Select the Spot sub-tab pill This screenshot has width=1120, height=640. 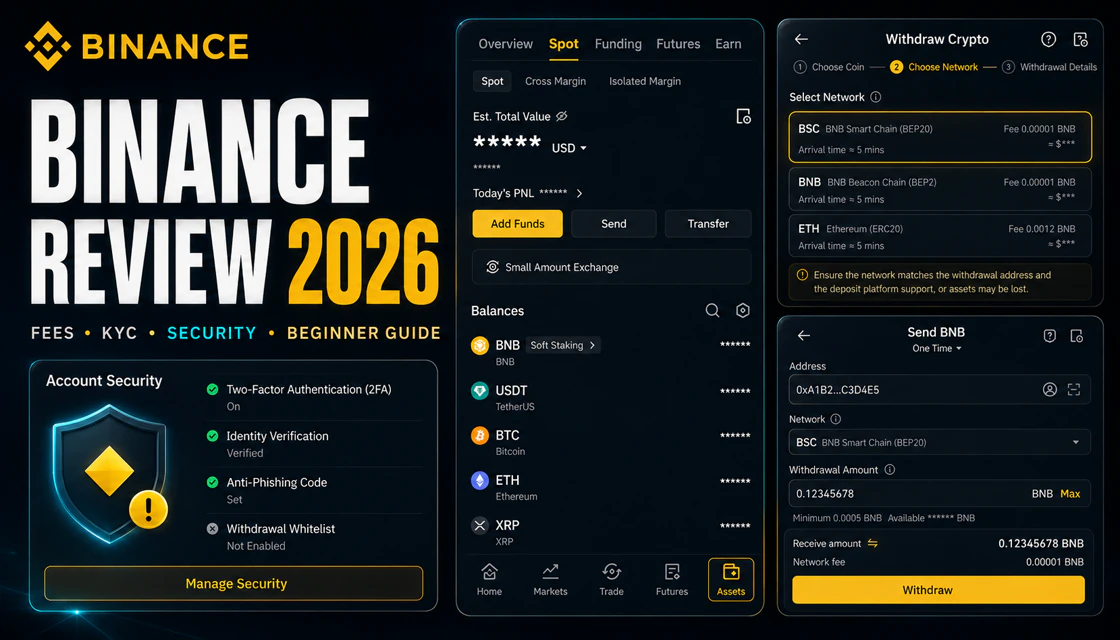coord(492,81)
